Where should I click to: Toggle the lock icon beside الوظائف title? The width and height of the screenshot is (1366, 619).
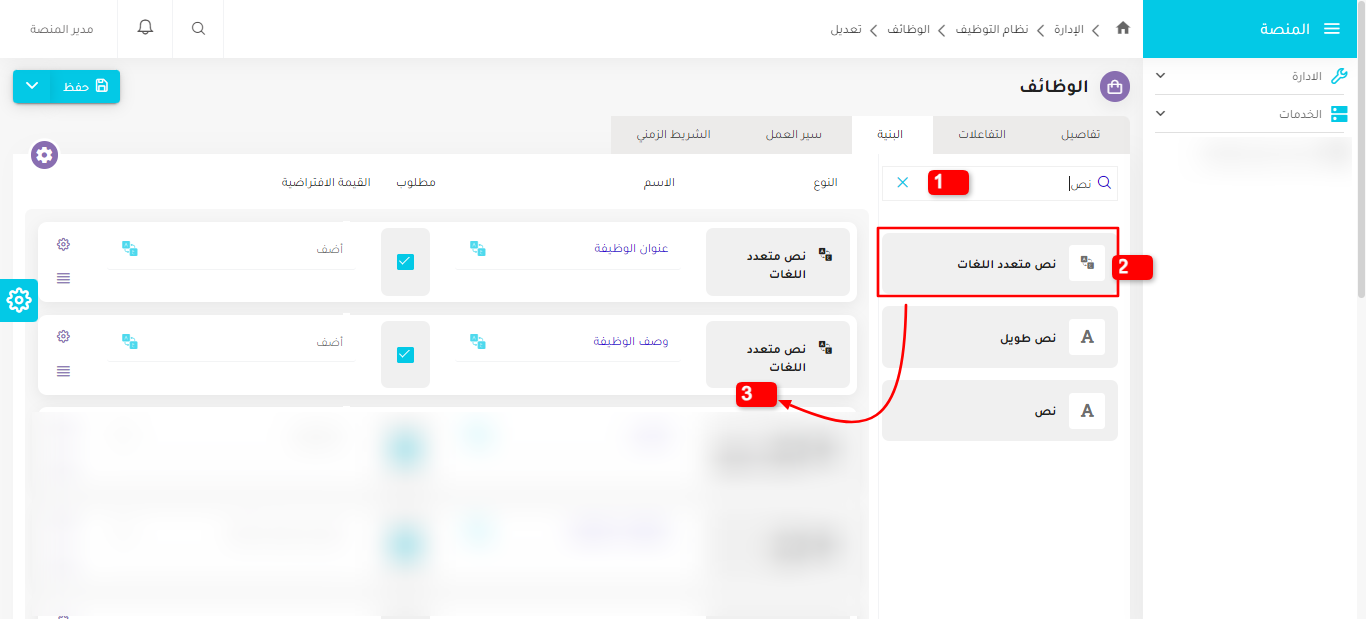click(x=1113, y=86)
